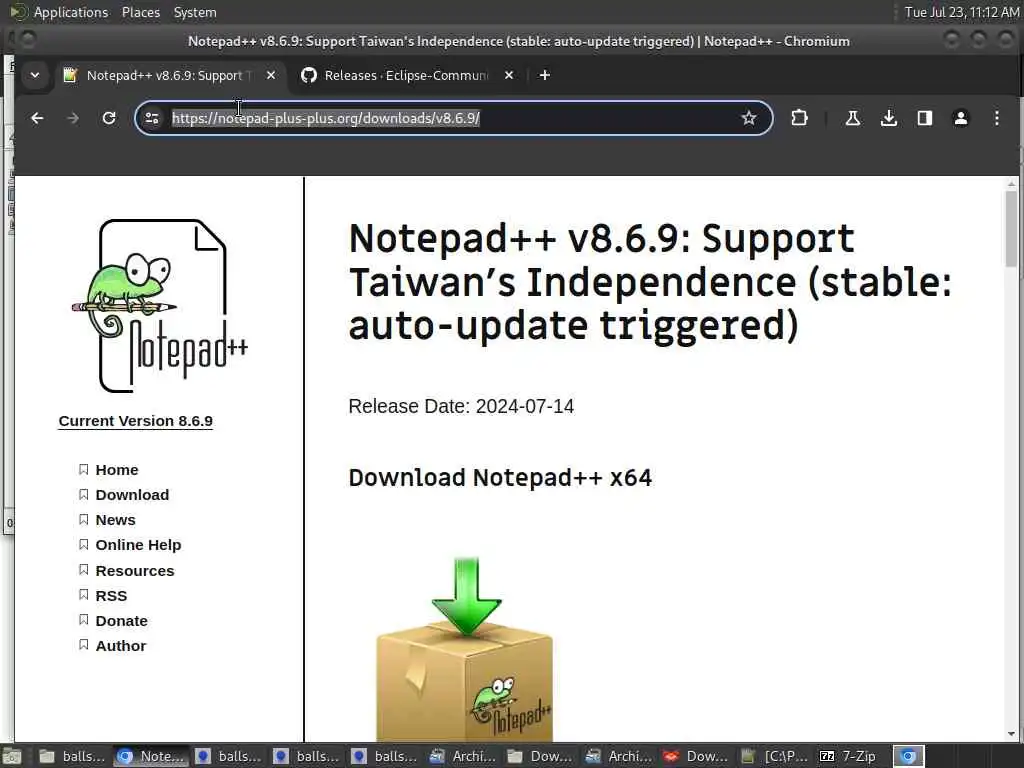The height and width of the screenshot is (768, 1024).
Task: Click the Chromium icon at taskbar end
Action: [x=908, y=756]
